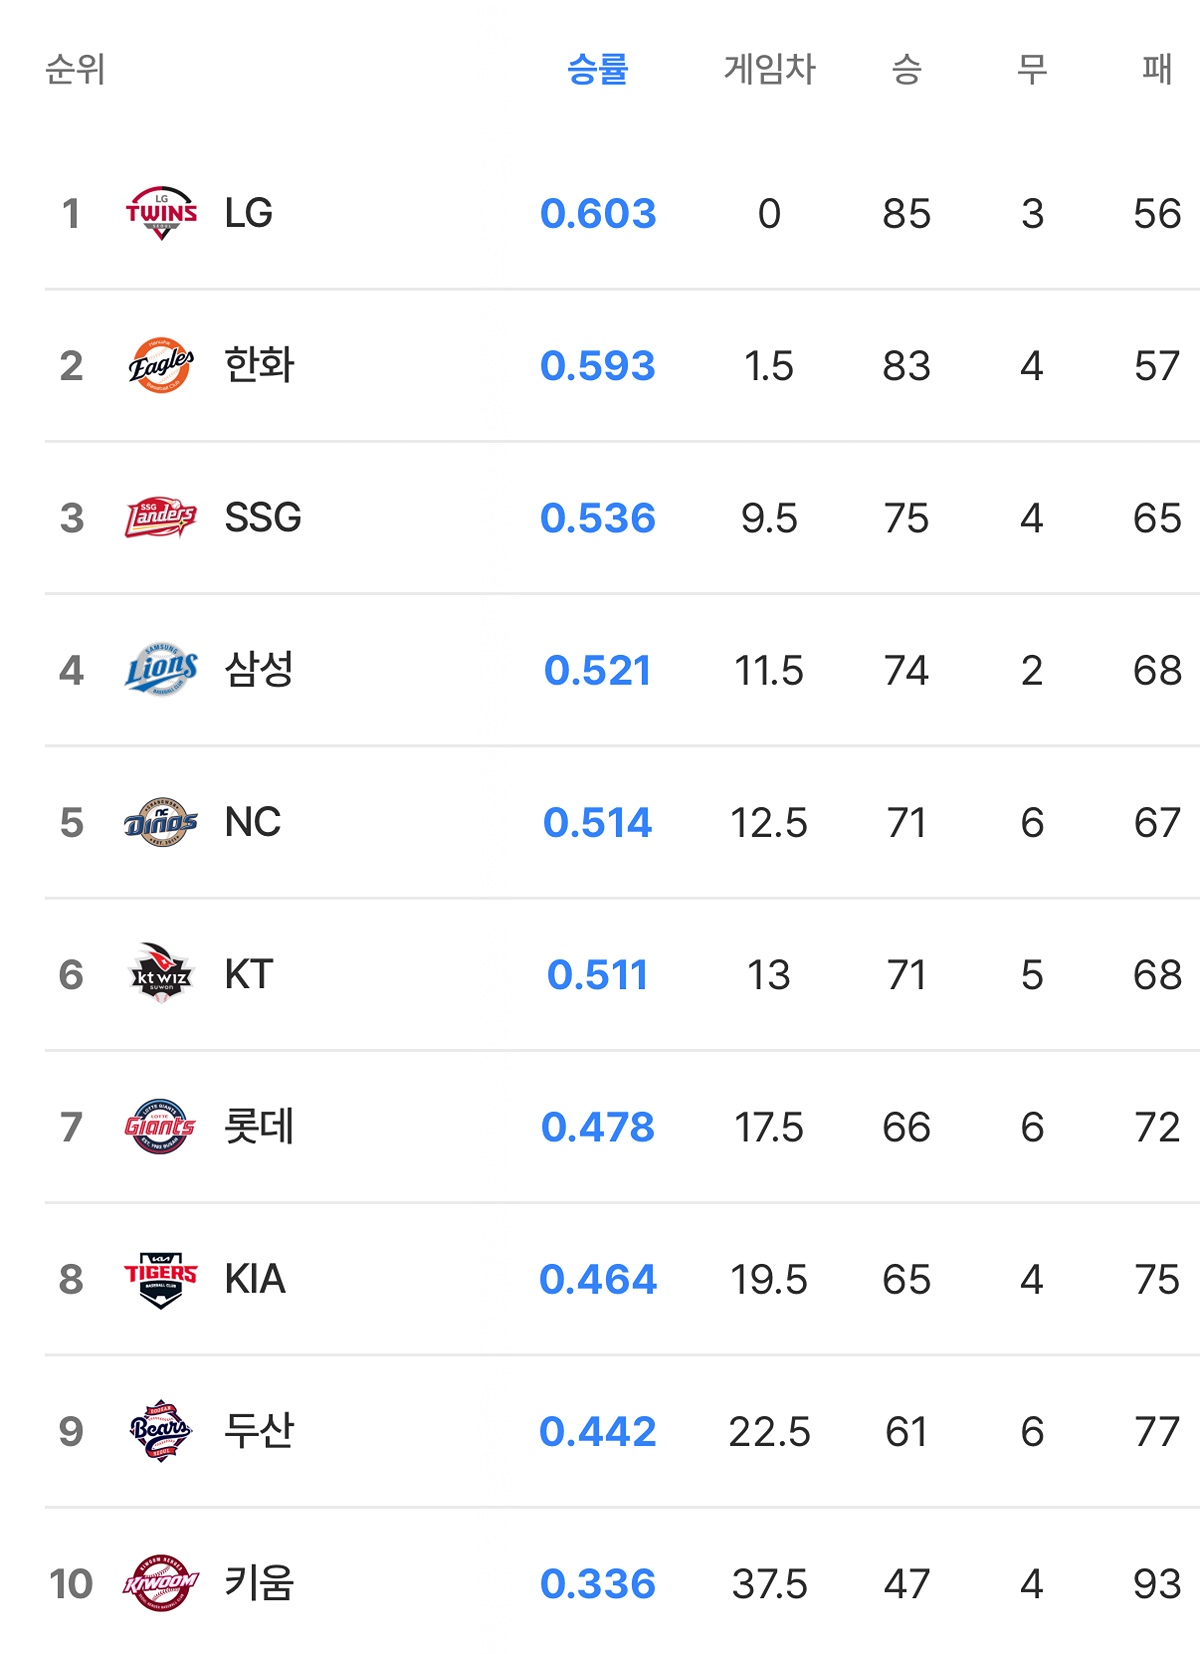This screenshot has width=1200, height=1654.
Task: Select the Lotte Giants logo
Action: pos(161,1127)
